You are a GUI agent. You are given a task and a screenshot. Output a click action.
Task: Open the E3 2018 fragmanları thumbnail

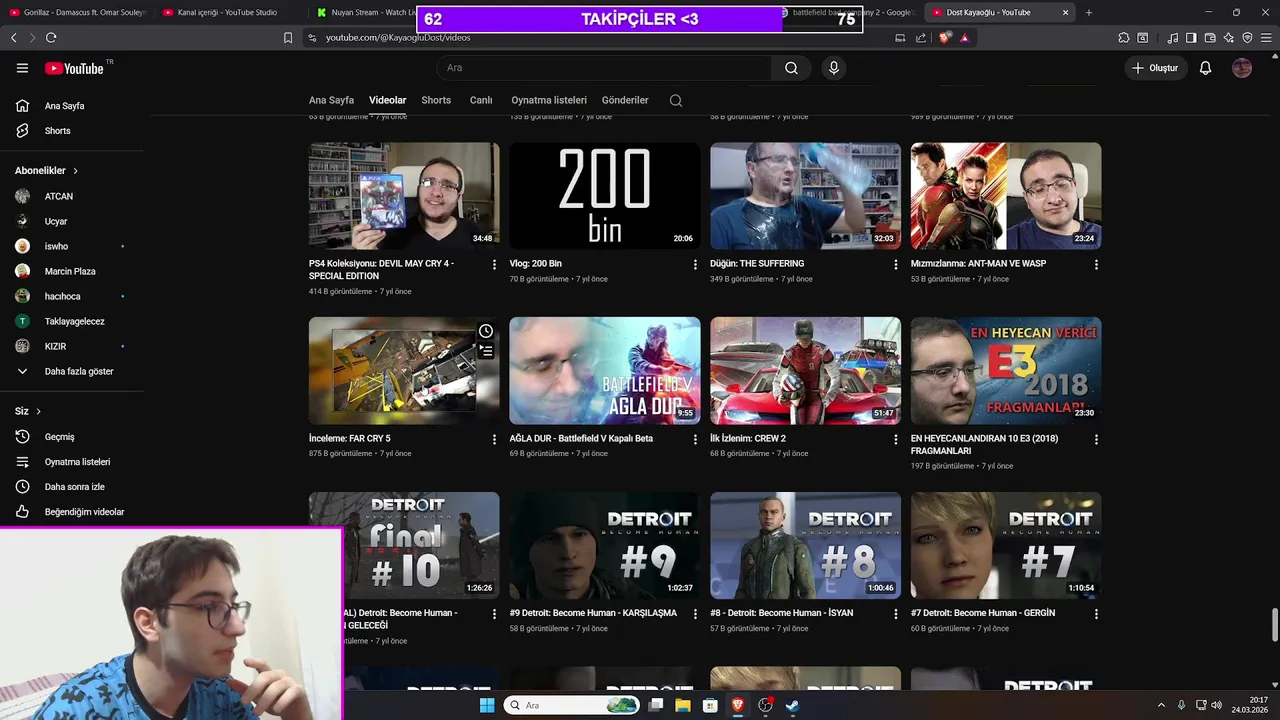pyautogui.click(x=1006, y=371)
